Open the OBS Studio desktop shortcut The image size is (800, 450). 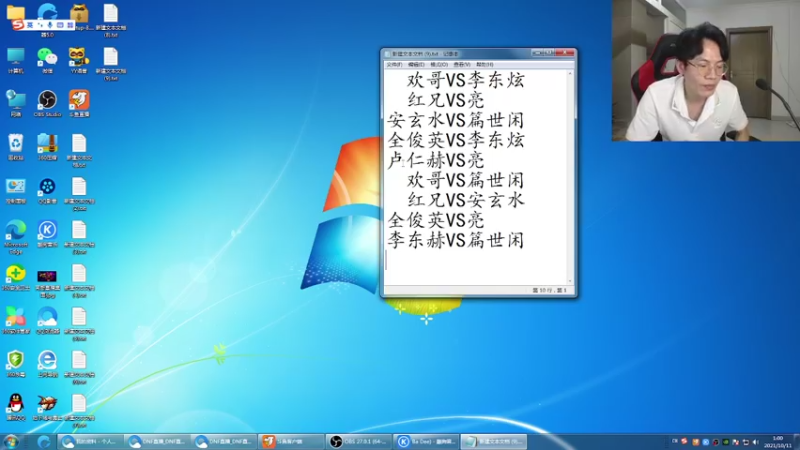[x=47, y=104]
